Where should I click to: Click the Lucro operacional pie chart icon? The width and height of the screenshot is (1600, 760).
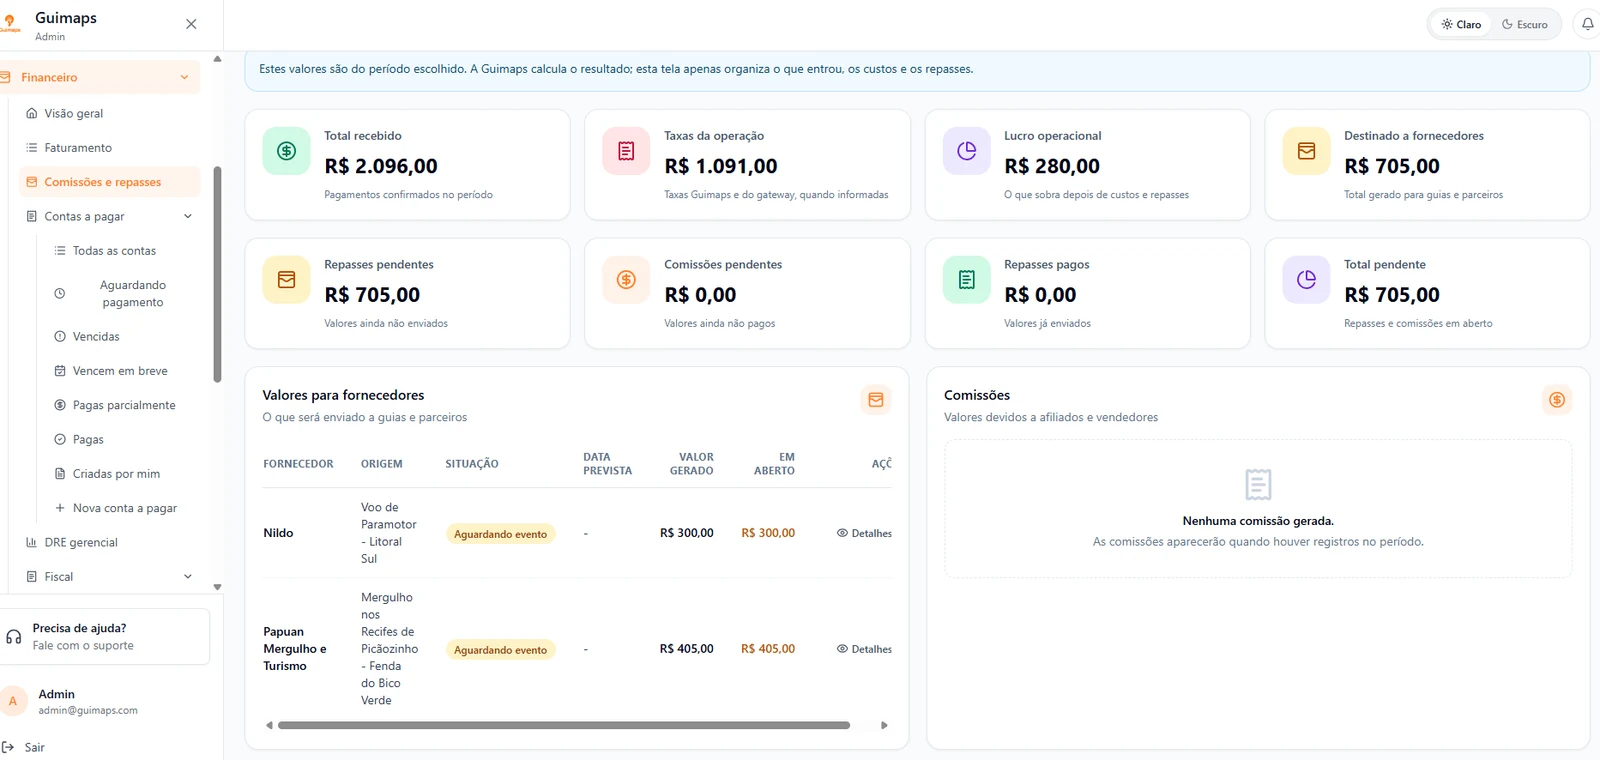[966, 151]
